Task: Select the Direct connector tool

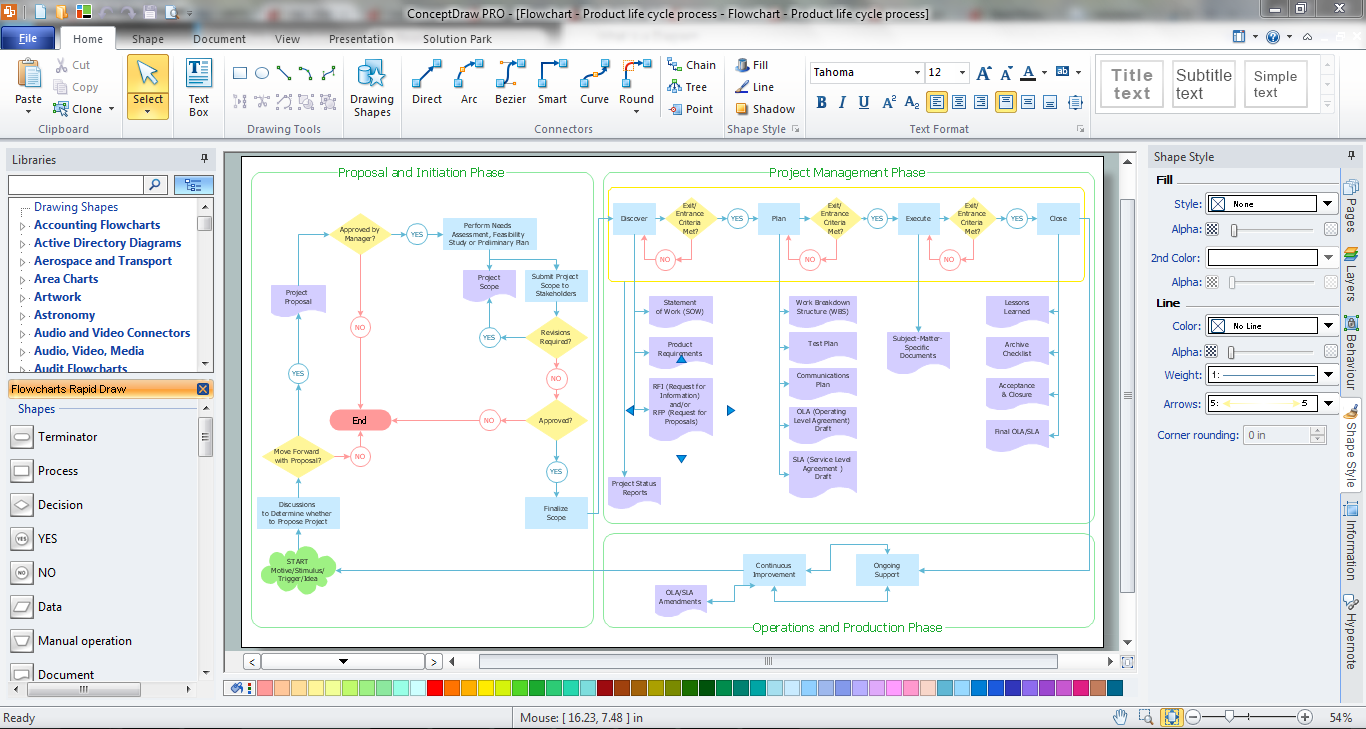Action: 427,82
